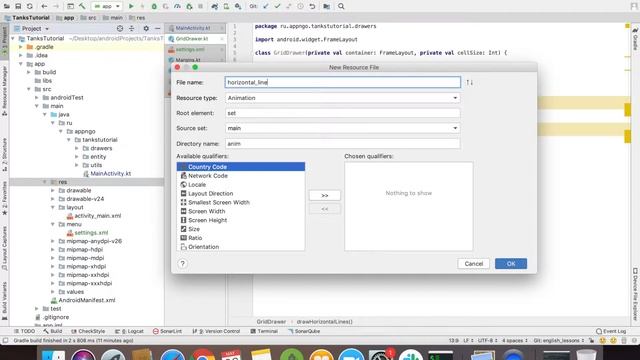Open the app run configuration dropdown
Viewport: 640px width, 360px height.
107,6
